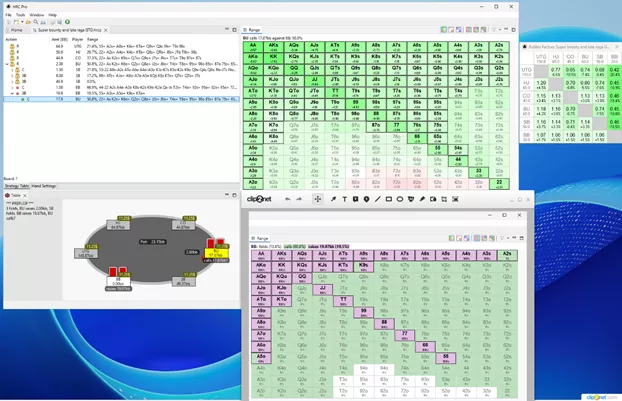The height and width of the screenshot is (401, 622).
Task: Switch to the Hand Settings tab
Action: coord(43,186)
